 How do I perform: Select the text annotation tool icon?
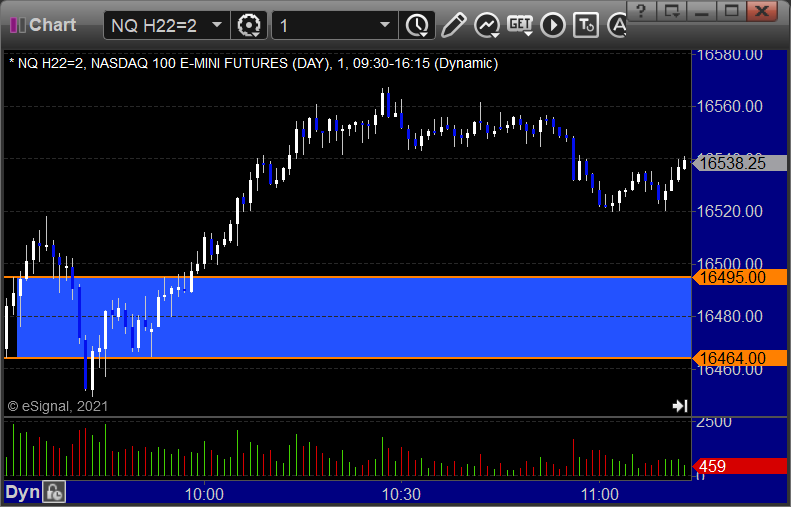pos(586,25)
